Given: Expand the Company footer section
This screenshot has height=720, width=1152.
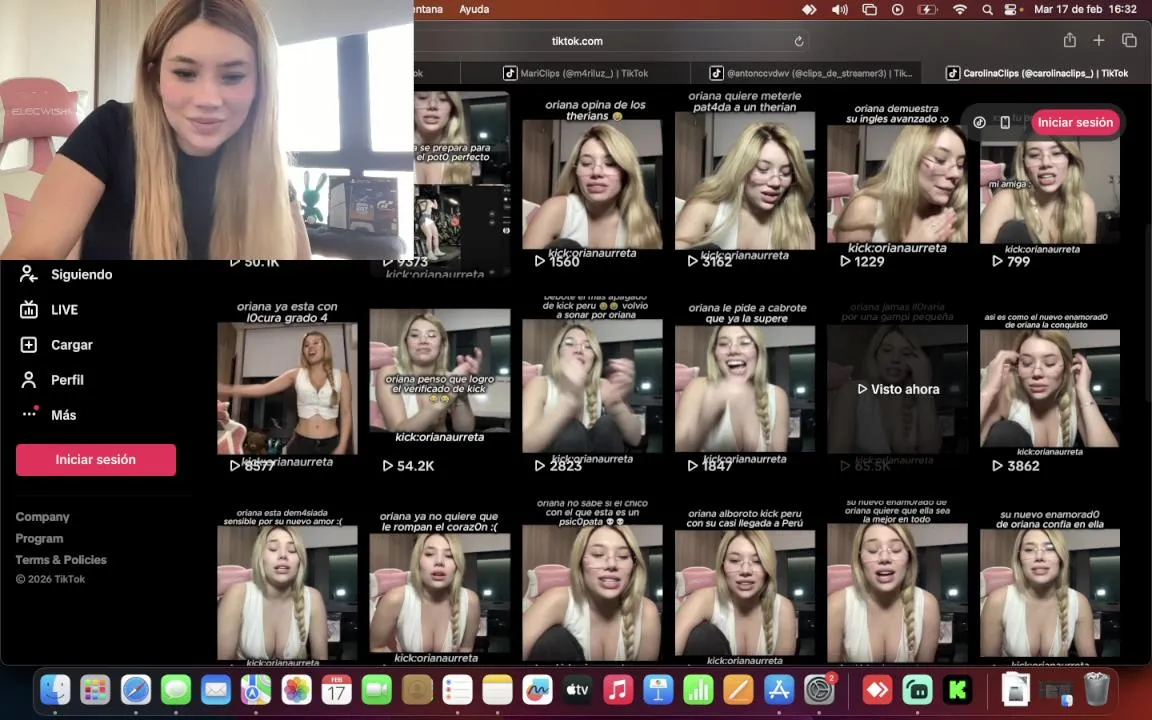Looking at the screenshot, I should coord(43,516).
